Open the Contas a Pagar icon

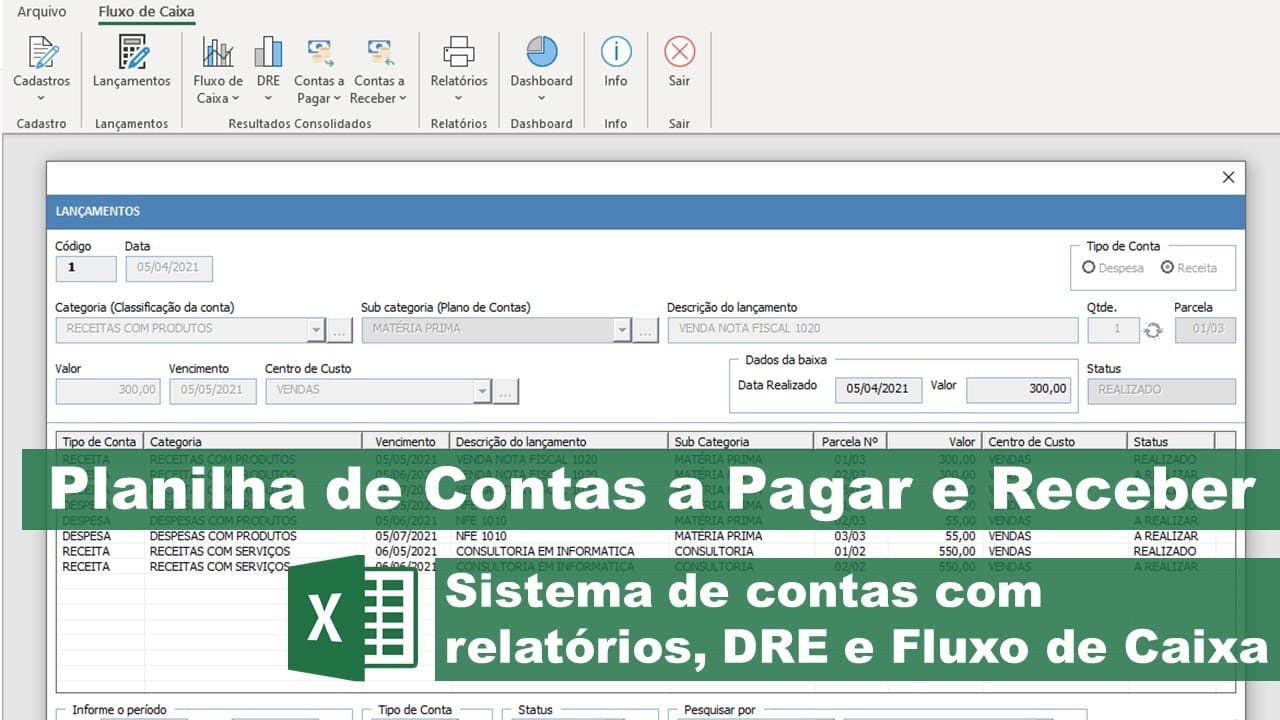319,52
